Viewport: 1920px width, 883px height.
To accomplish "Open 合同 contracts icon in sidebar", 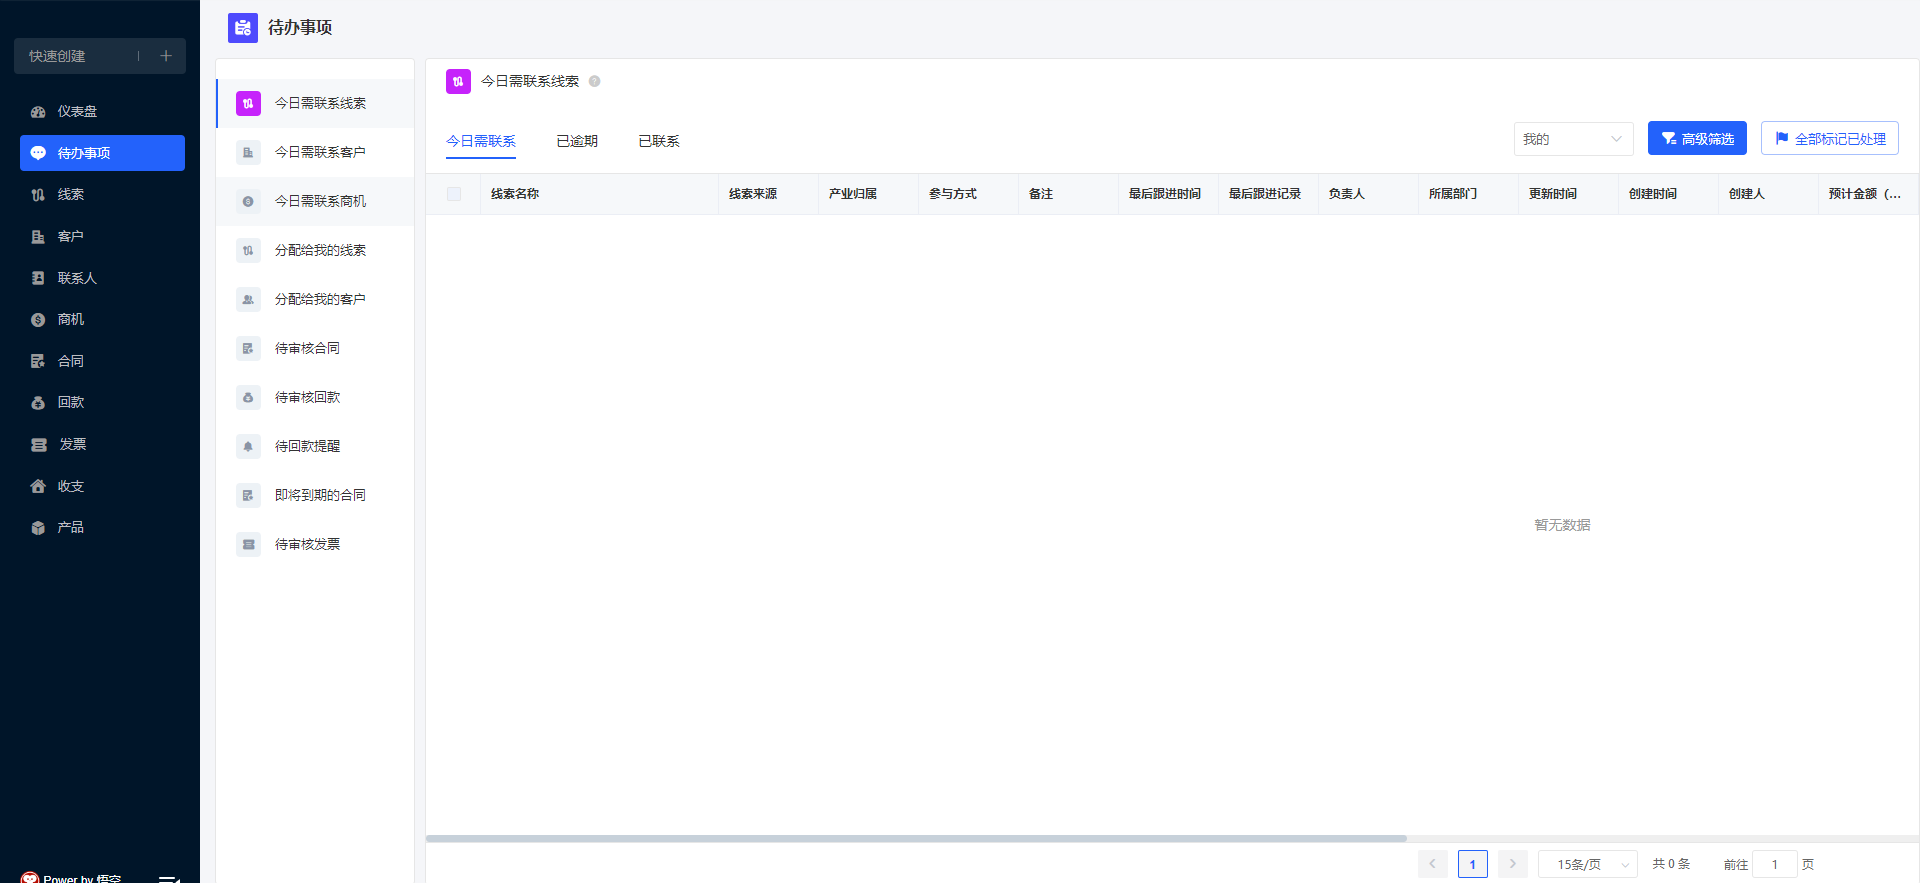I will 38,361.
